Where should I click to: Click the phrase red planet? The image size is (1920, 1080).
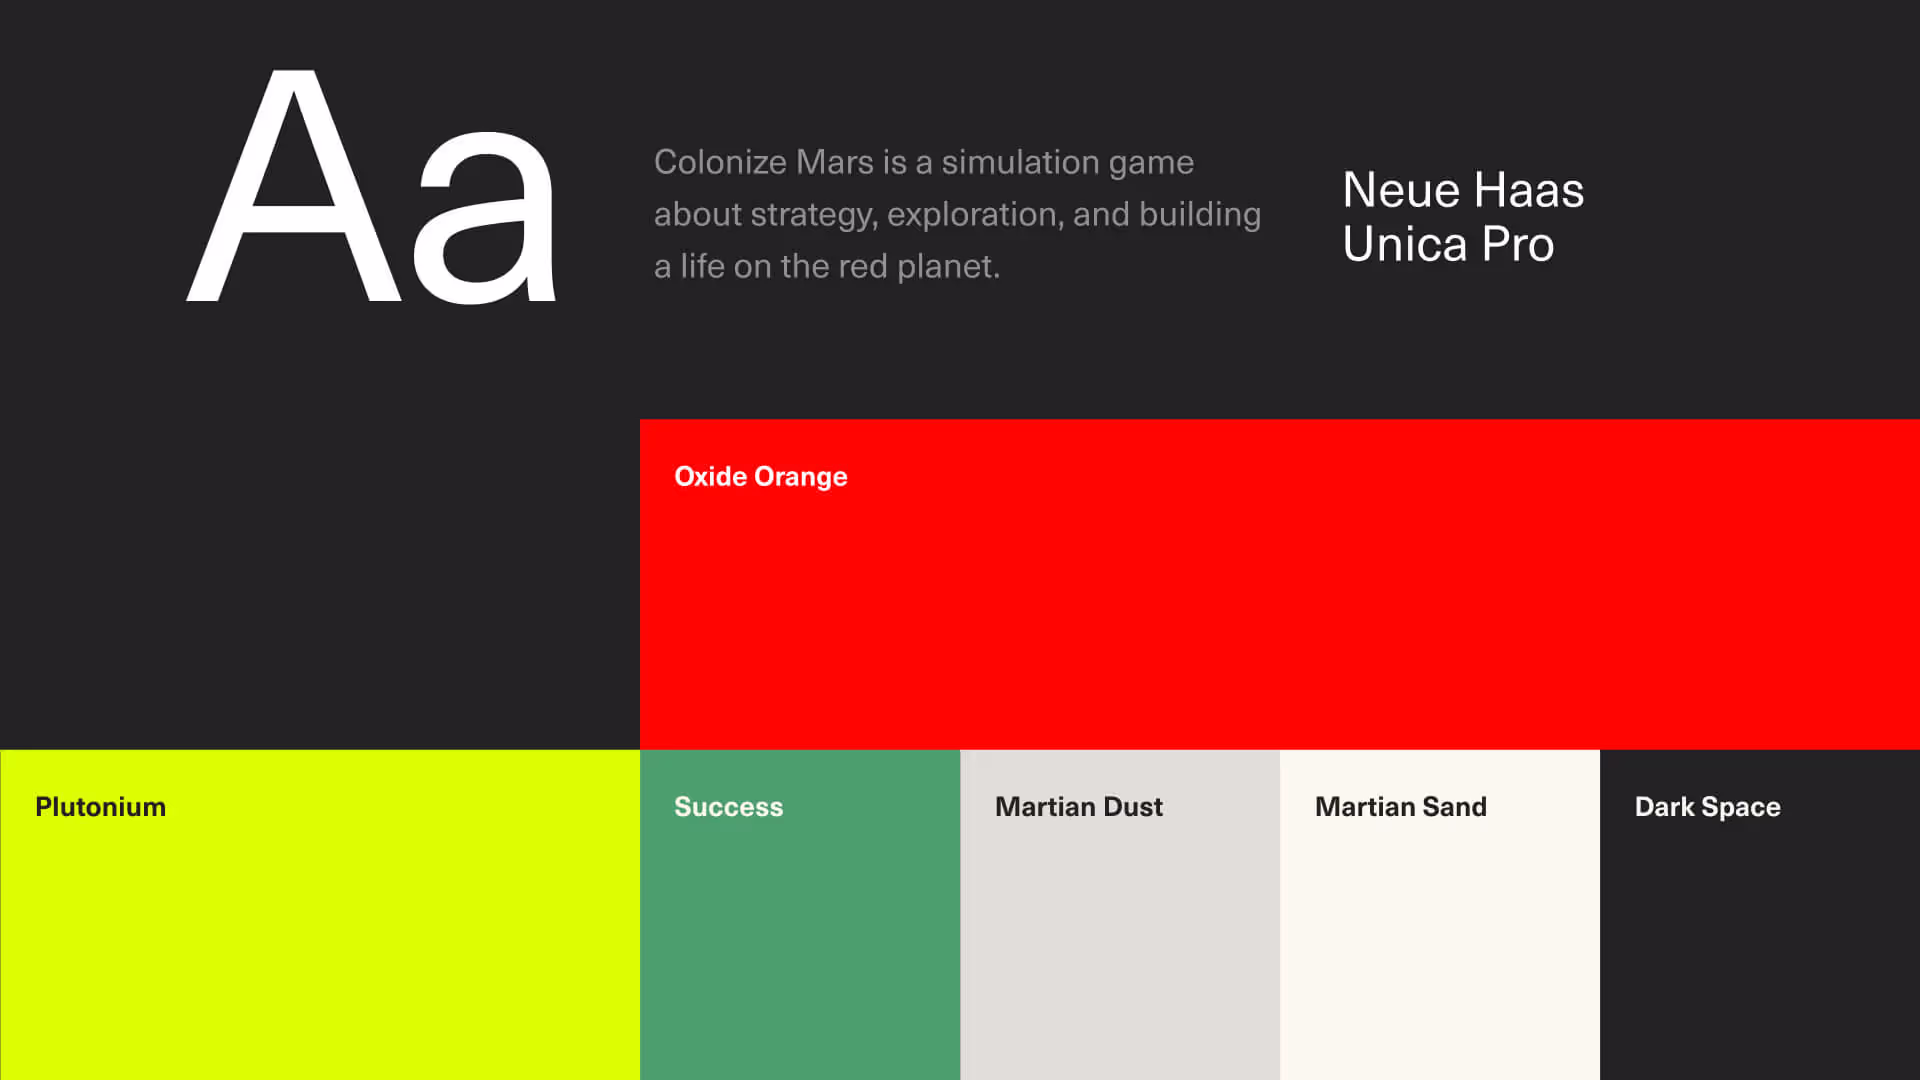click(x=918, y=266)
